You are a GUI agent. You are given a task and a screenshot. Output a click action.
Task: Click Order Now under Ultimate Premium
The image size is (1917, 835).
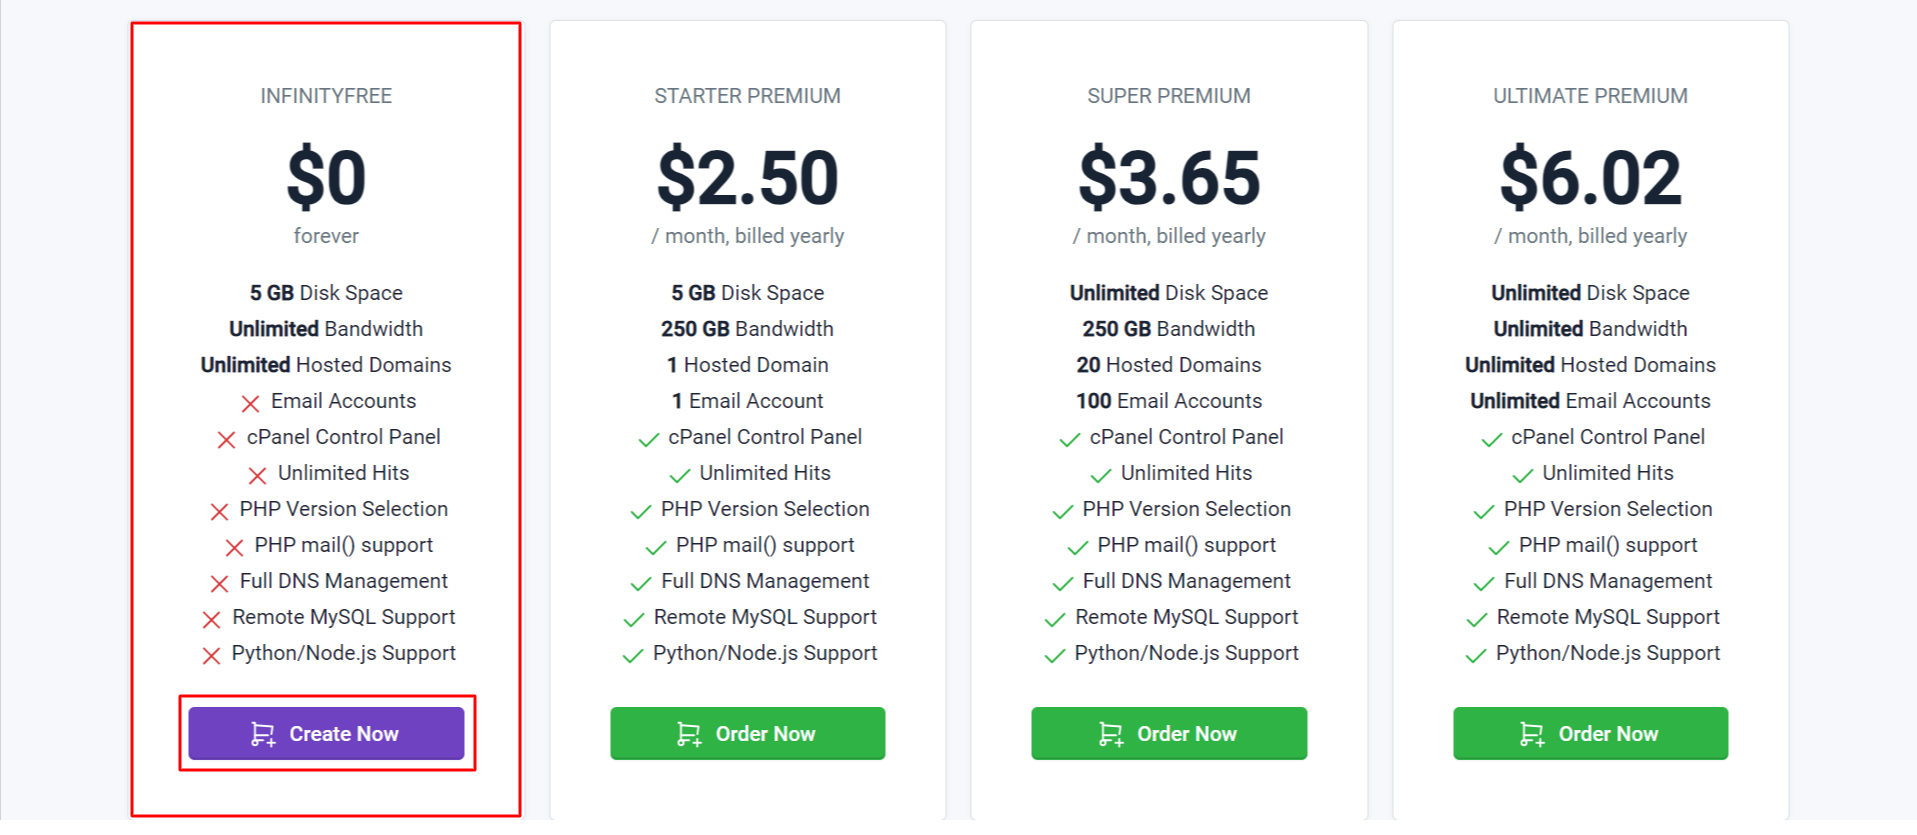click(1590, 733)
